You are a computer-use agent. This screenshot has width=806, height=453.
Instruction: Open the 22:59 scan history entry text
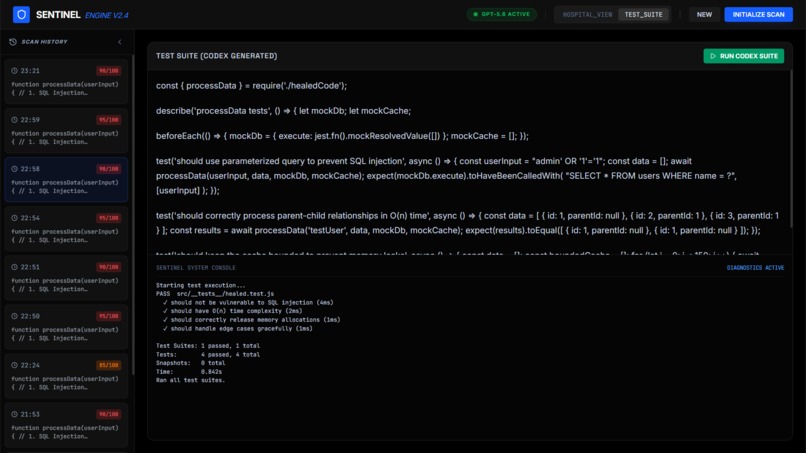pos(65,138)
